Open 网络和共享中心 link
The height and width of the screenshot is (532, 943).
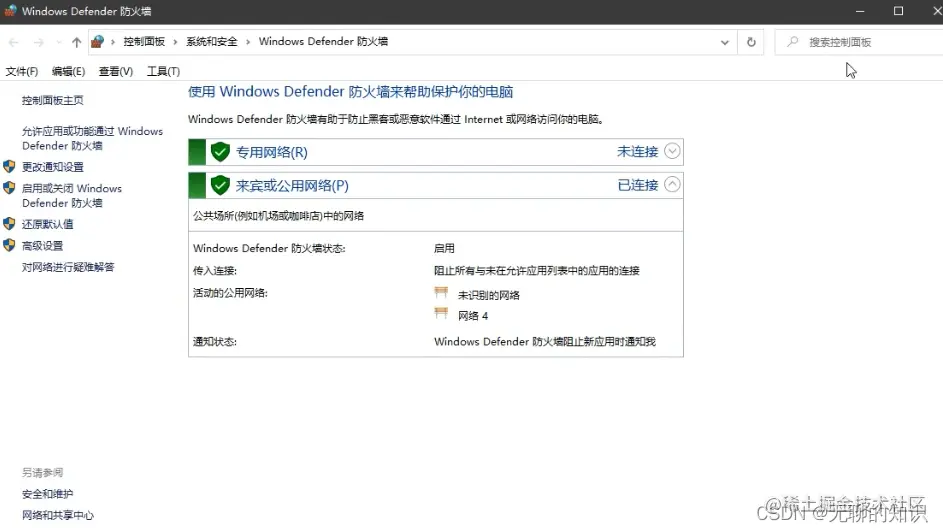pos(58,515)
